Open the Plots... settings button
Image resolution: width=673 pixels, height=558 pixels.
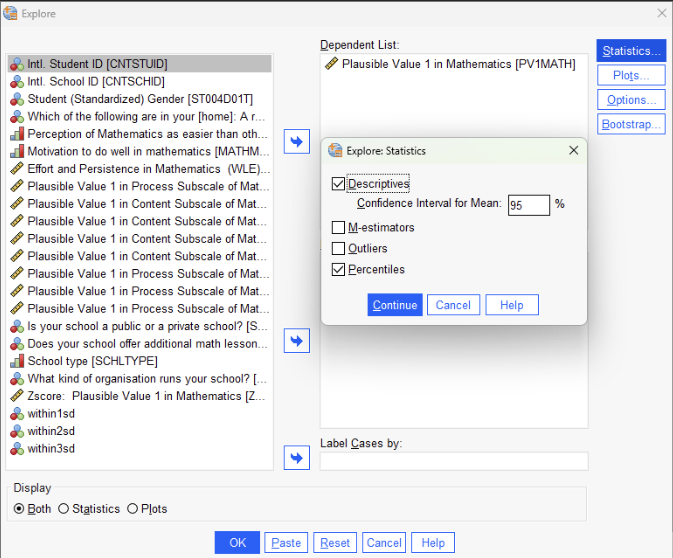click(631, 76)
